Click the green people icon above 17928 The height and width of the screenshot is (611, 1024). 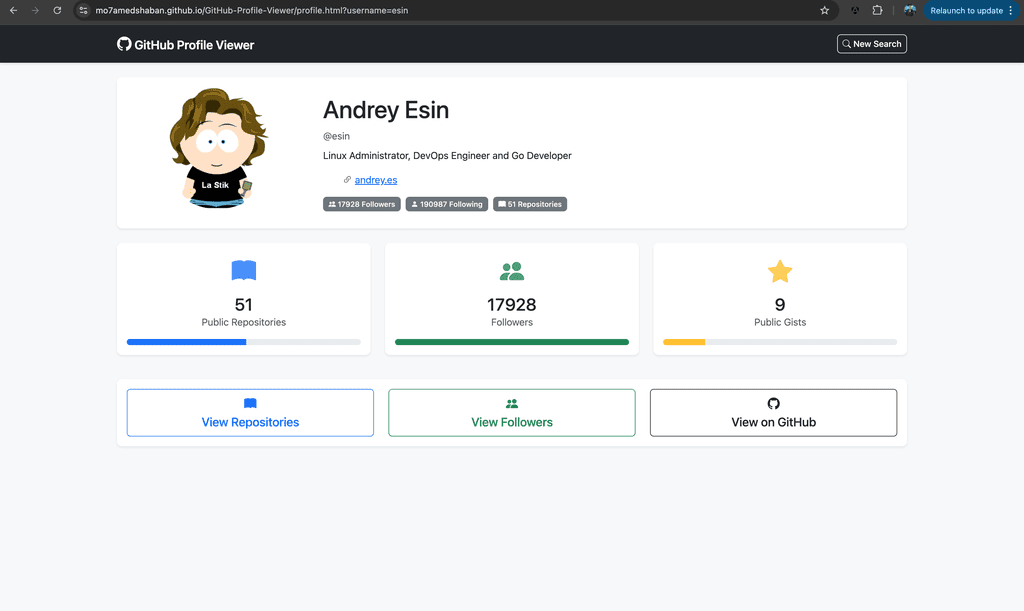tap(512, 271)
